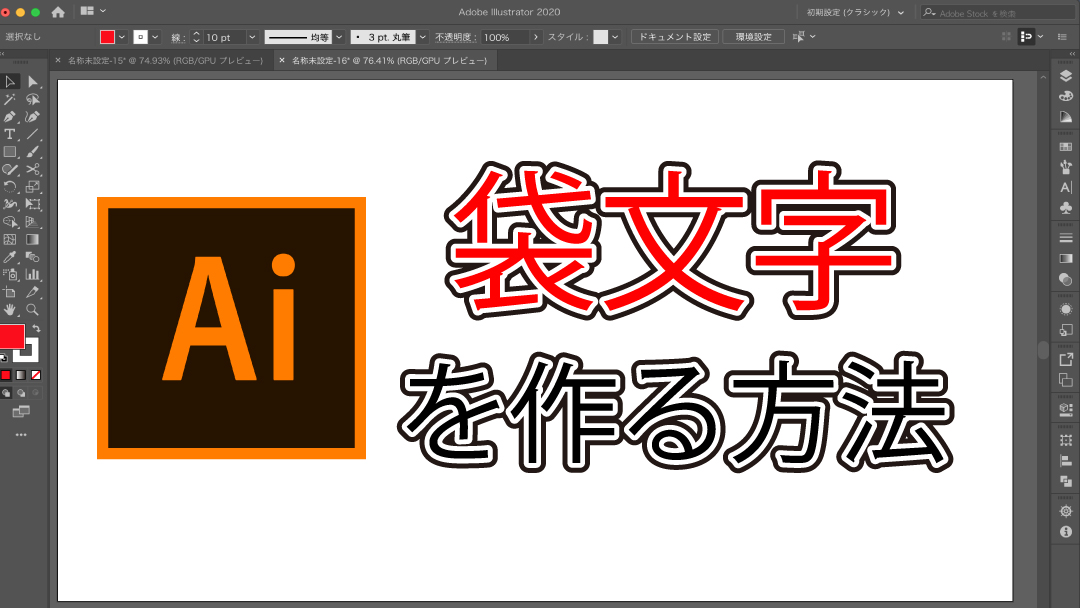Toggle the list view icon in the control bar
Viewport: 1080px width, 608px height.
tap(1062, 36)
